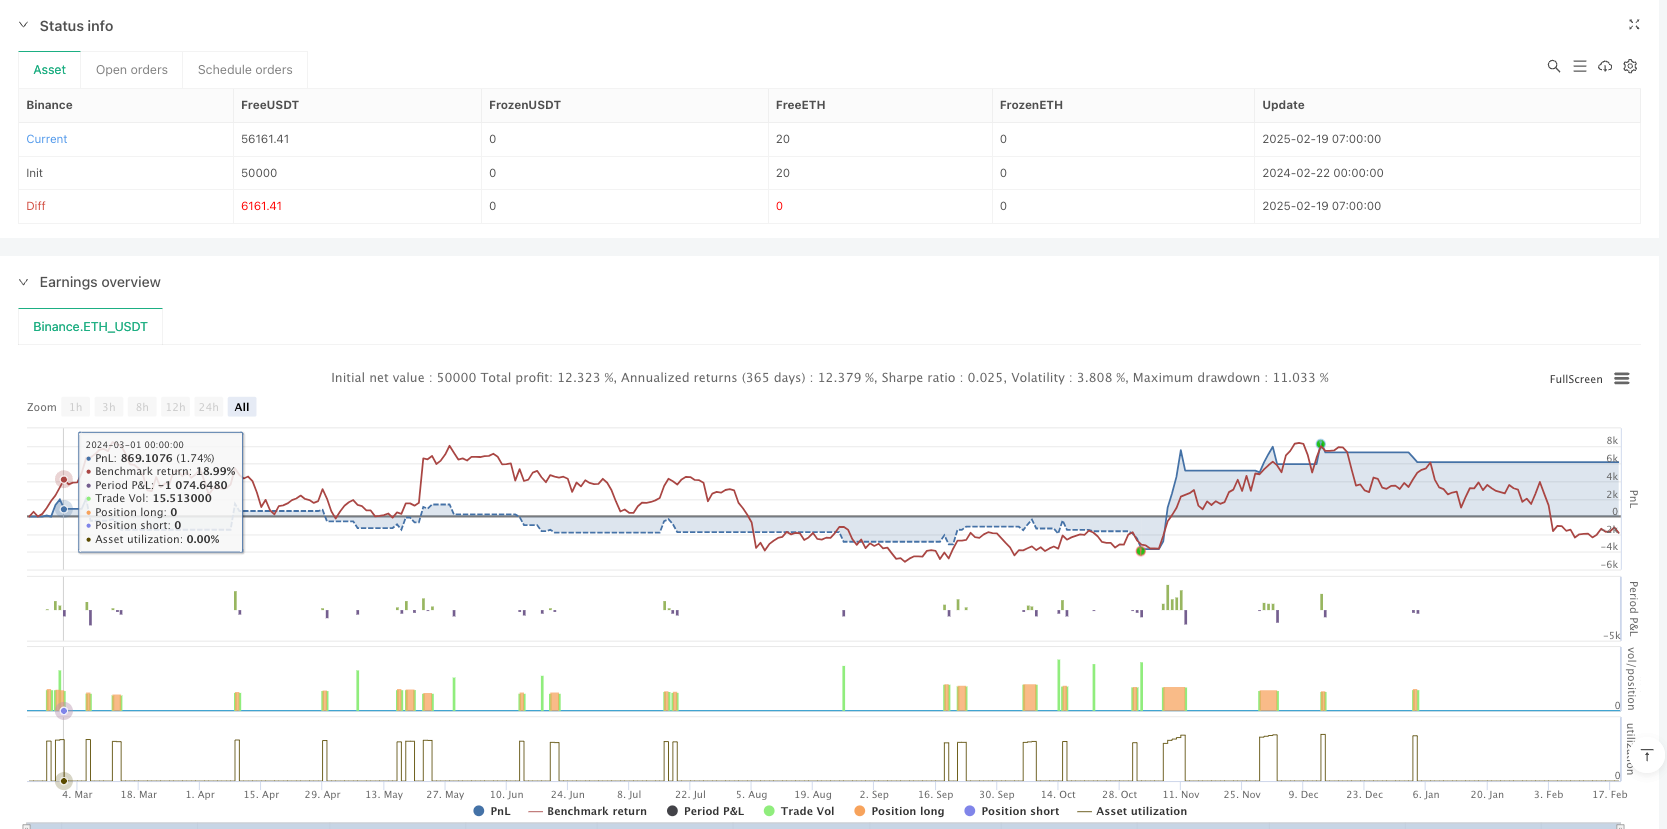Click the FullScreen button

pos(1575,379)
